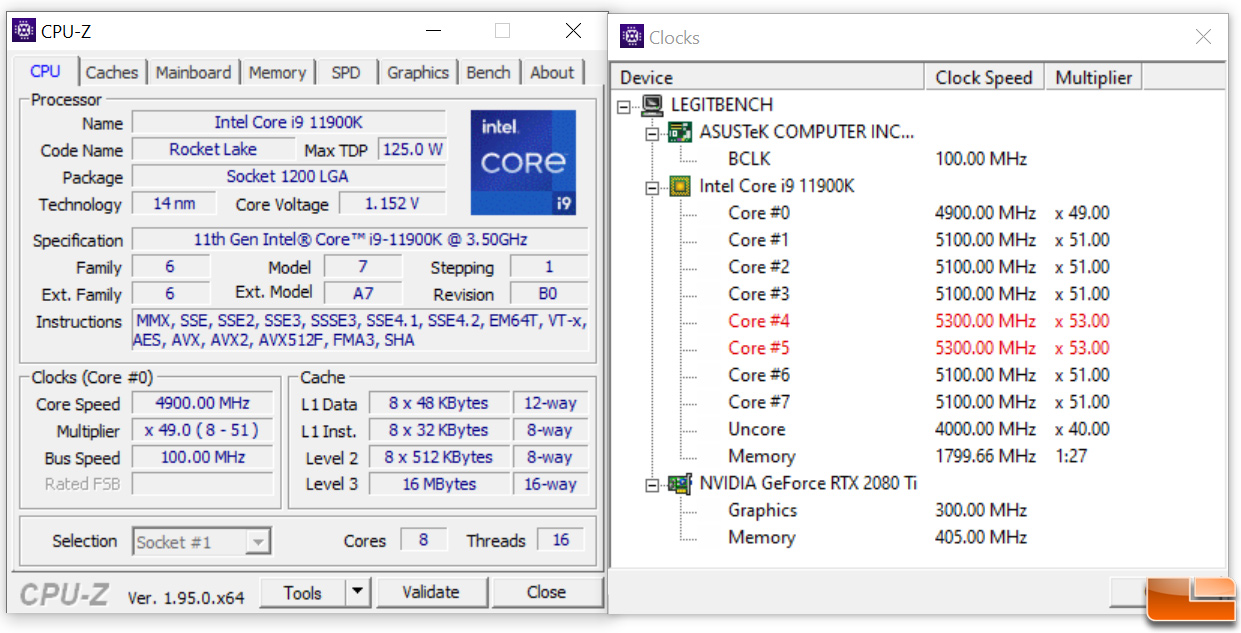1241x633 pixels.
Task: Select the Core #6 row
Action: [x=759, y=374]
